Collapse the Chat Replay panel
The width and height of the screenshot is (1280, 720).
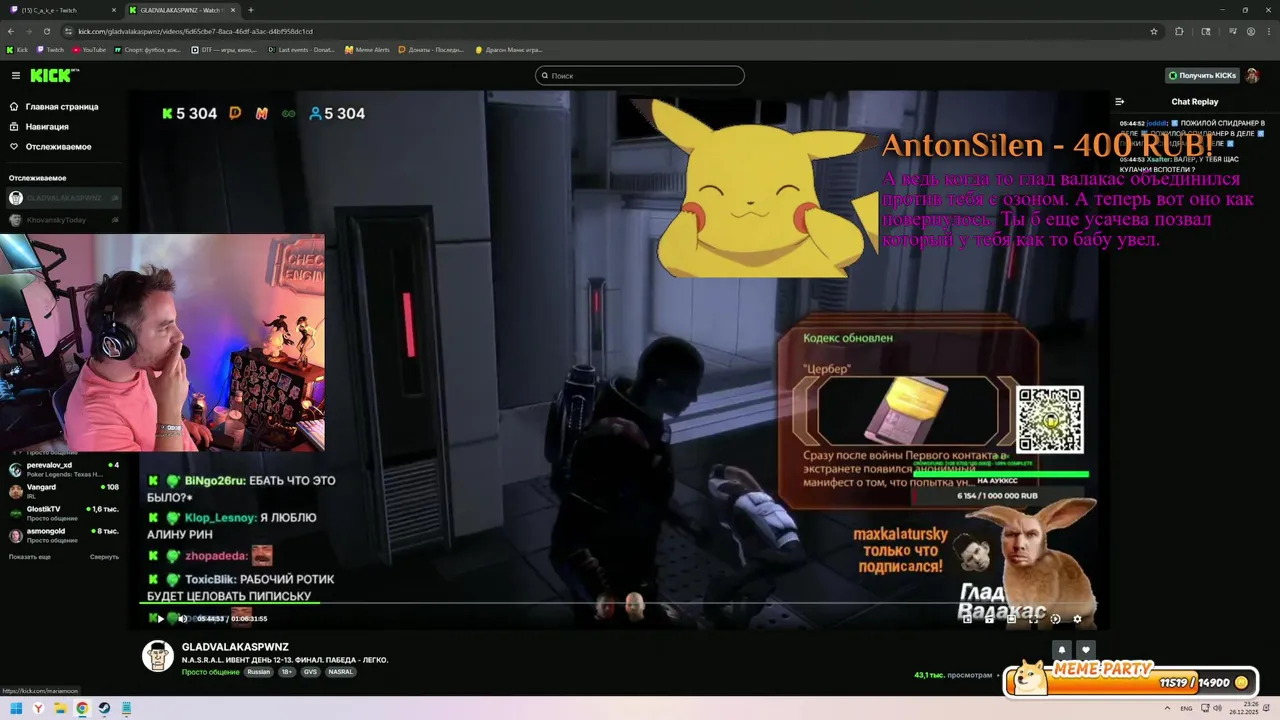(x=1120, y=101)
